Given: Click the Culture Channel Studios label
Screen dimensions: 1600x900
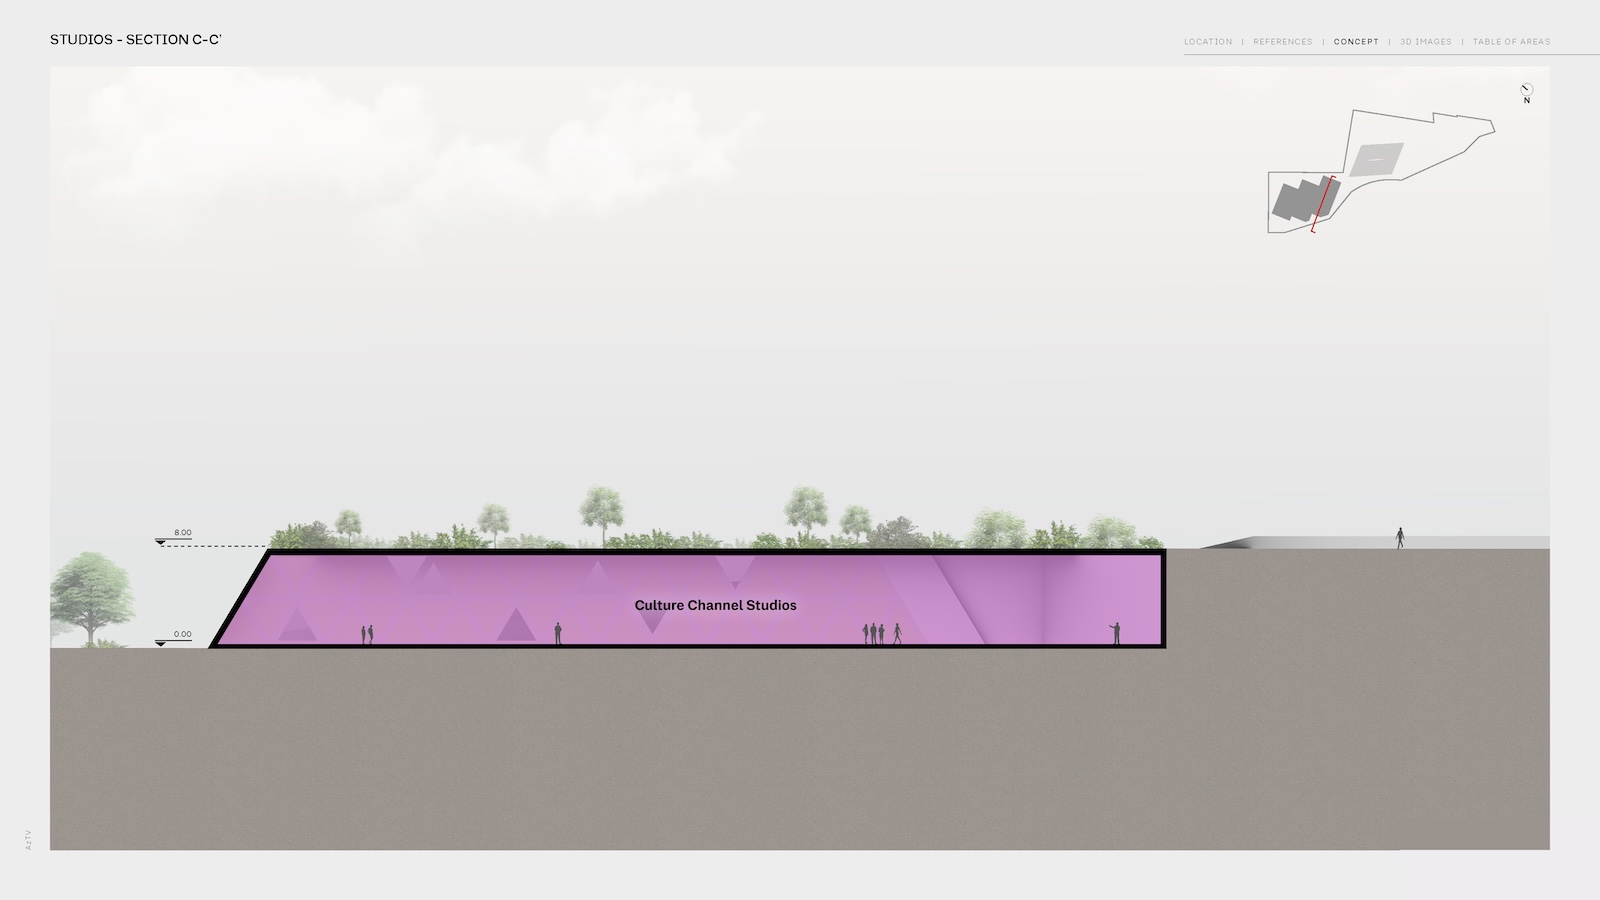Looking at the screenshot, I should pyautogui.click(x=715, y=605).
